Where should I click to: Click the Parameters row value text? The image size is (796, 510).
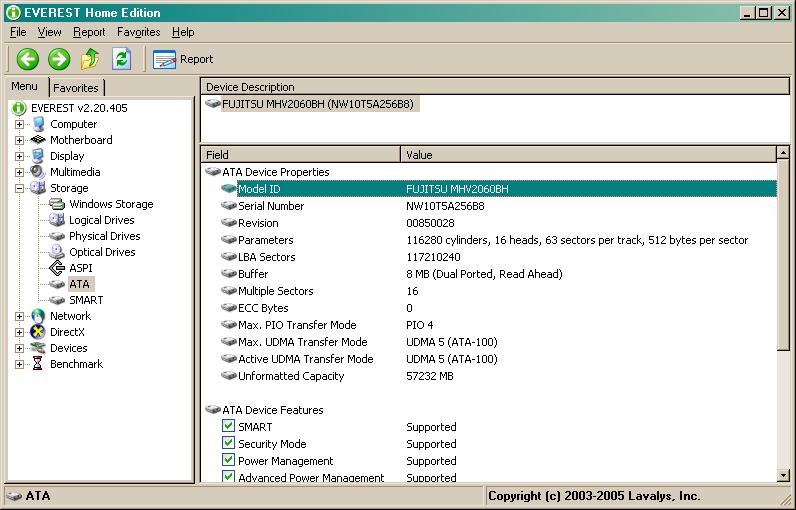(x=577, y=240)
